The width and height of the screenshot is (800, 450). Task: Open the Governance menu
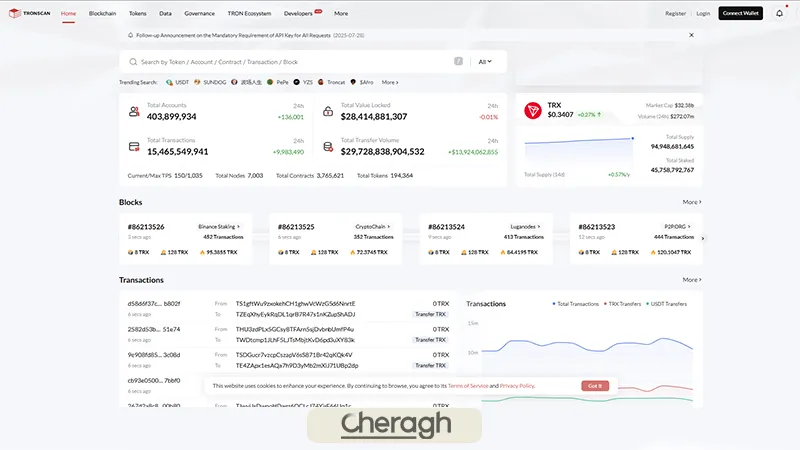[x=199, y=13]
